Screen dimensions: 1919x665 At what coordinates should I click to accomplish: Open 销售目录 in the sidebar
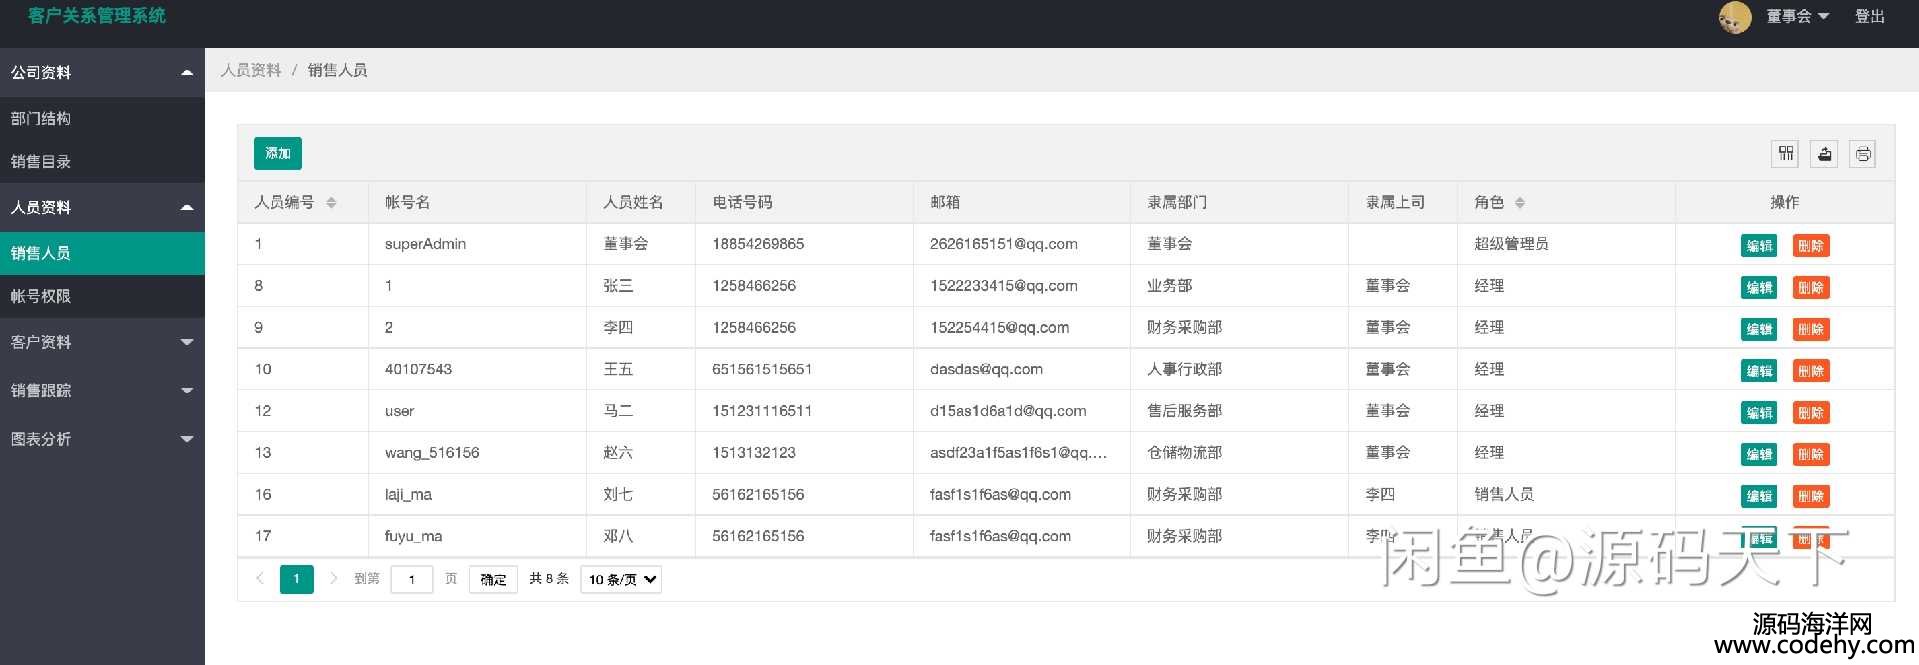coord(102,161)
